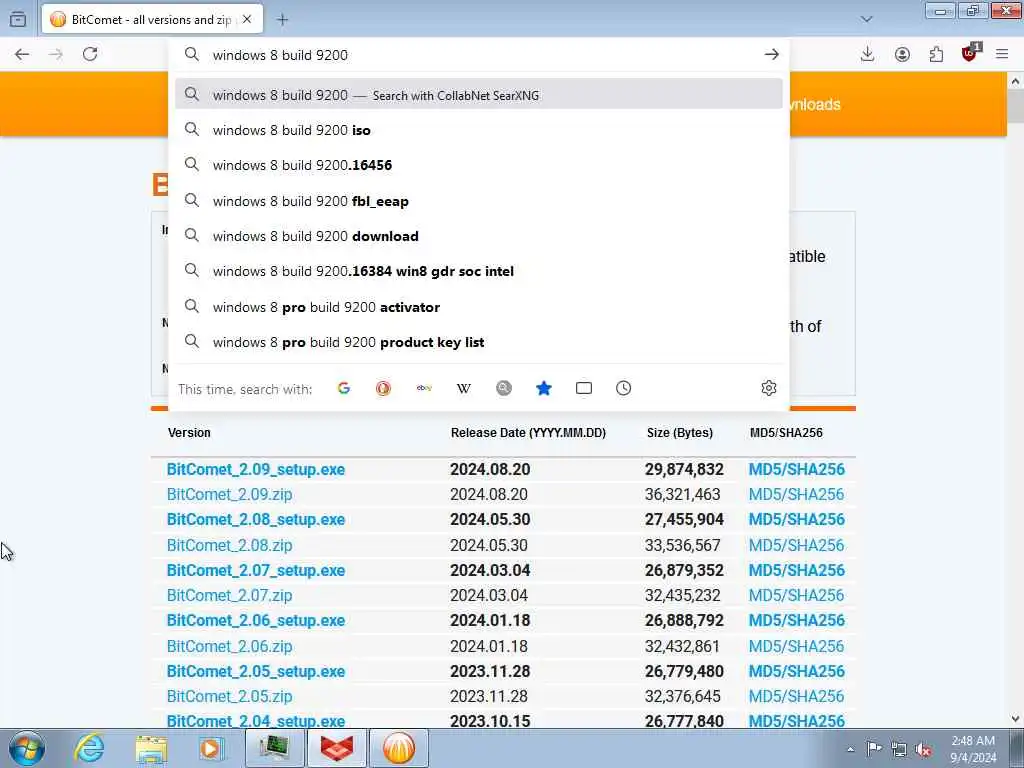Image resolution: width=1024 pixels, height=768 pixels.
Task: Open MD5/SHA256 for BitComet_2.05.zip row
Action: coord(797,697)
